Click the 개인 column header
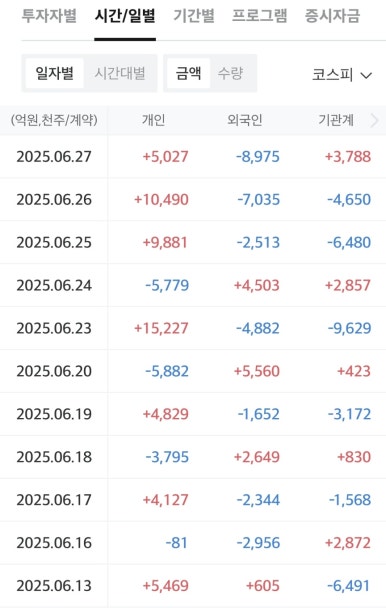Screen dimensions: 386x608 coord(154,120)
